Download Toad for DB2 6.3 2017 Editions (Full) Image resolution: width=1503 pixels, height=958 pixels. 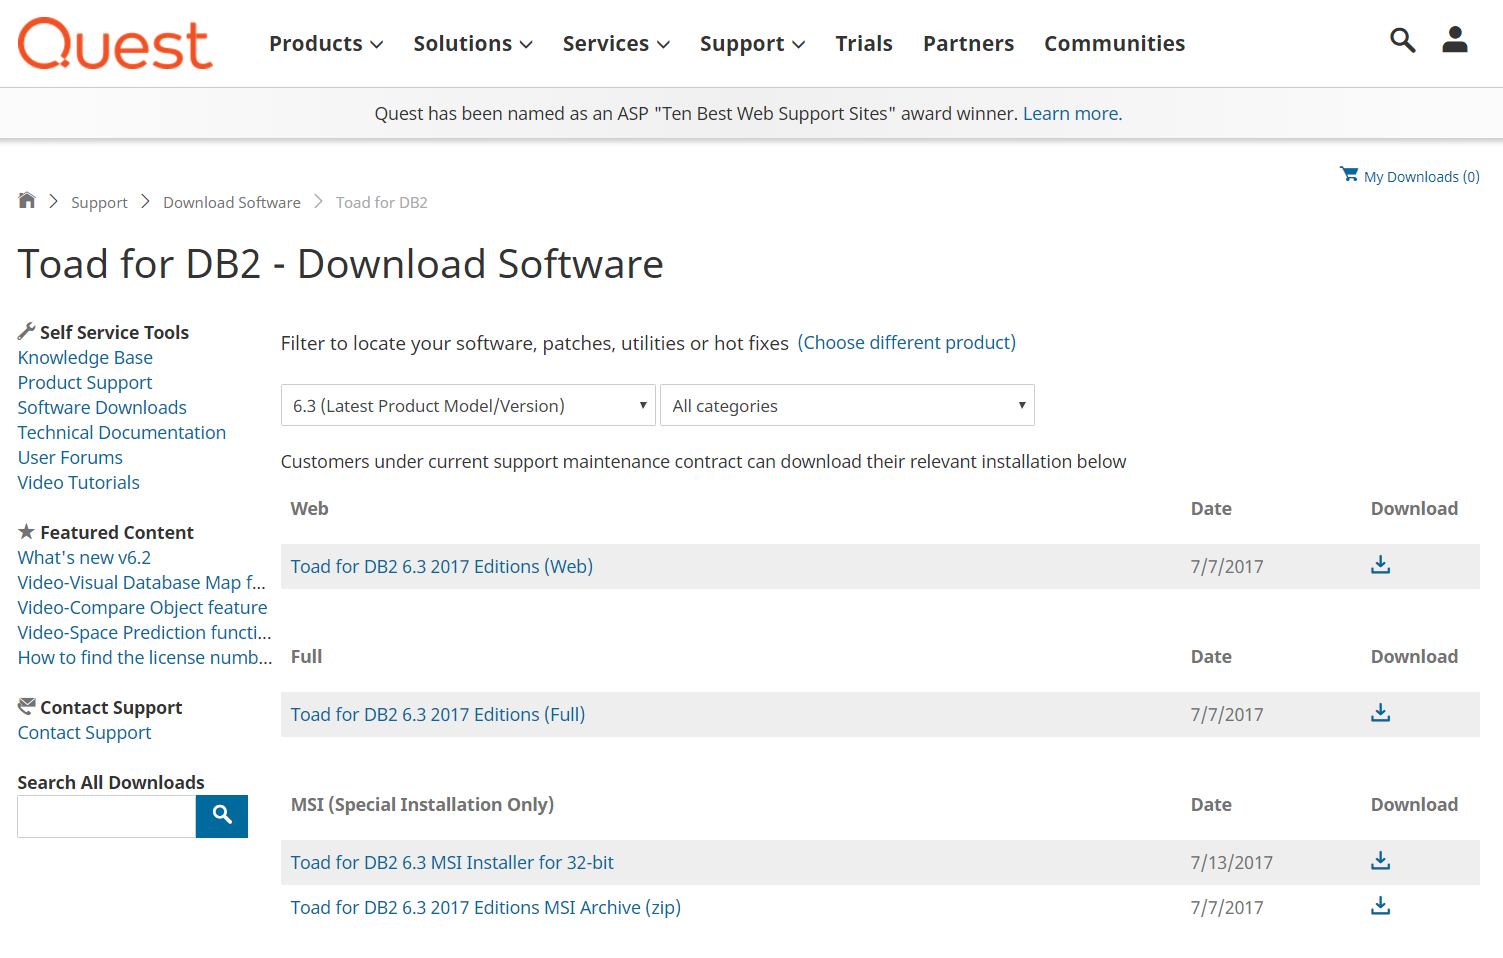tap(1380, 713)
